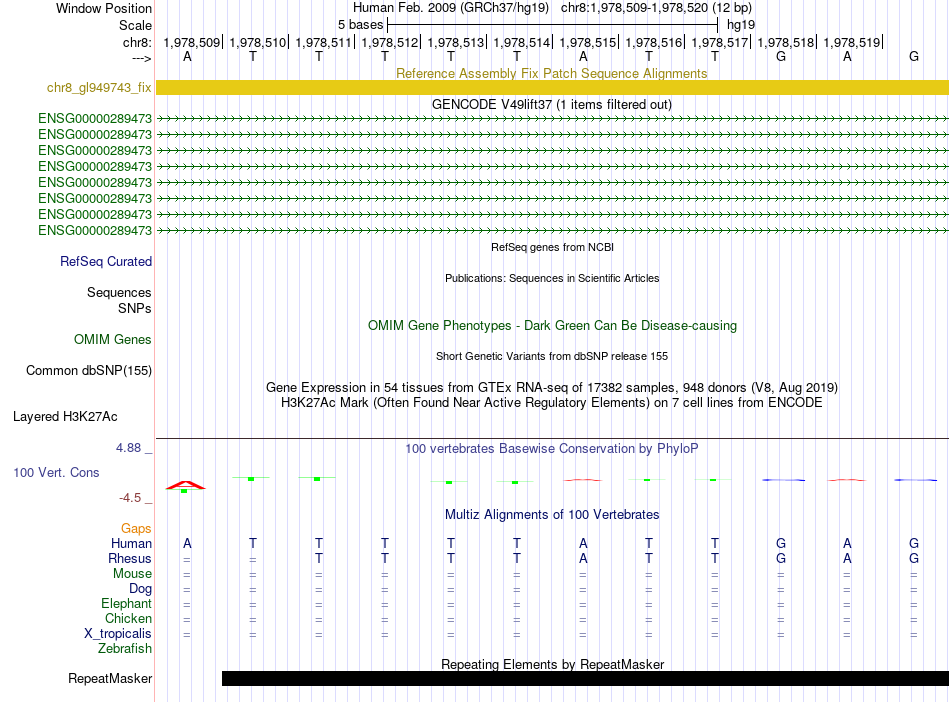Click the SNPs track label
The image size is (950, 702).
tap(135, 308)
